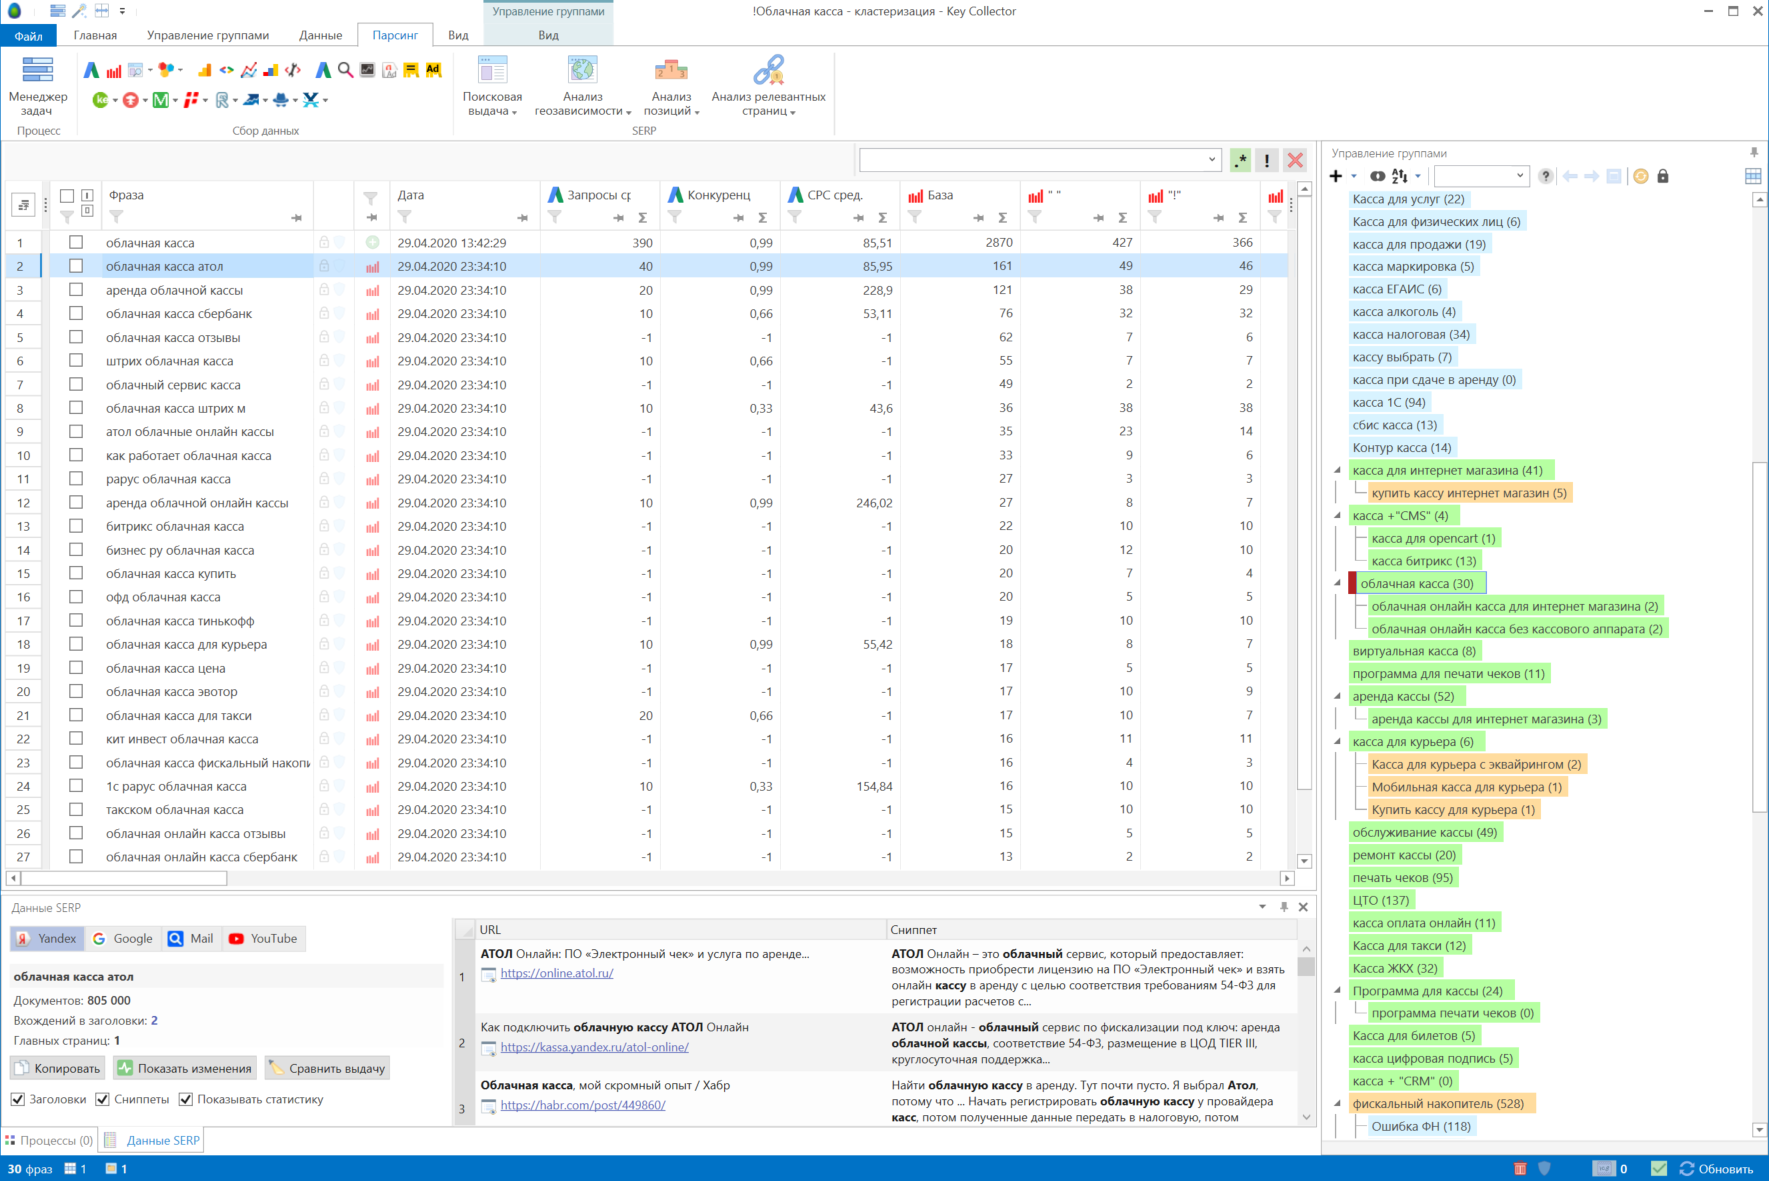Click the column layout settings icon left of table
The image size is (1769, 1181).
click(23, 205)
